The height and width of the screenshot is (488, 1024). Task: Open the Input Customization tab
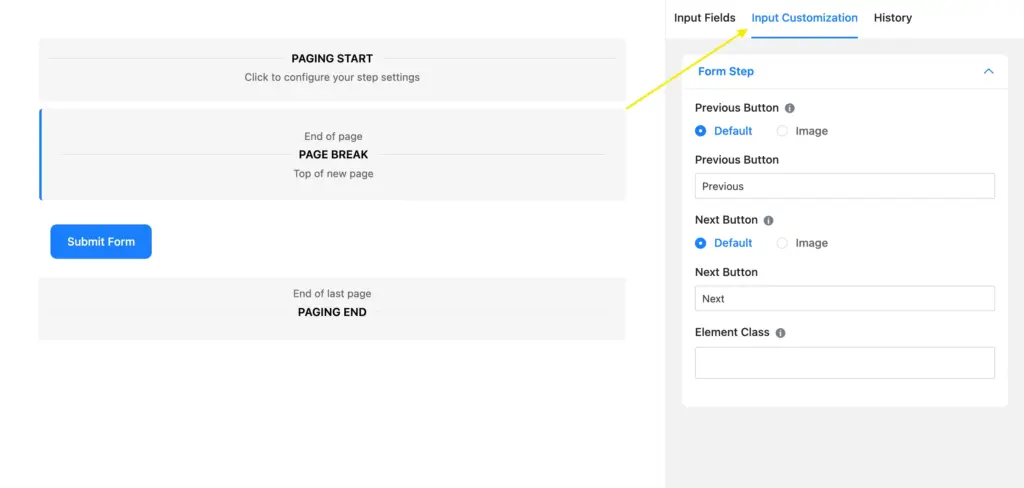[x=804, y=18]
